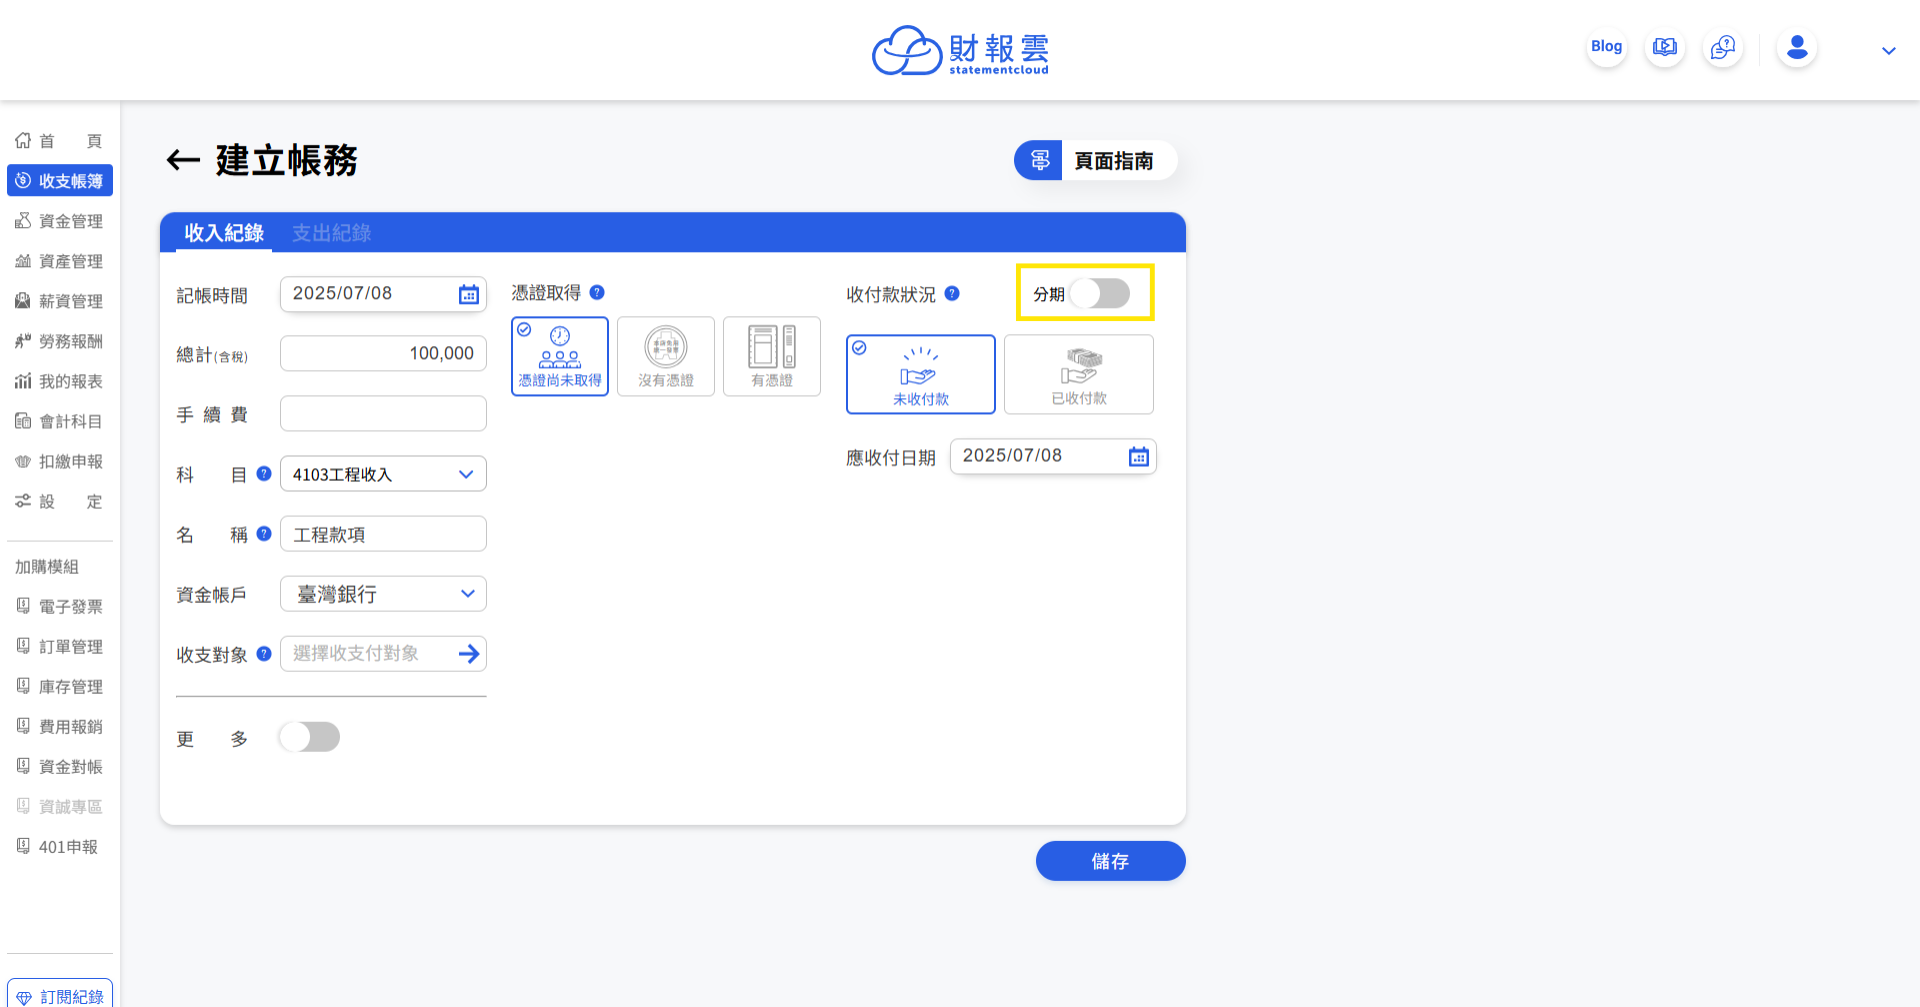Click the 總計 amount field showing 100,000
Screen dimensions: 1920x1007
pyautogui.click(x=383, y=353)
